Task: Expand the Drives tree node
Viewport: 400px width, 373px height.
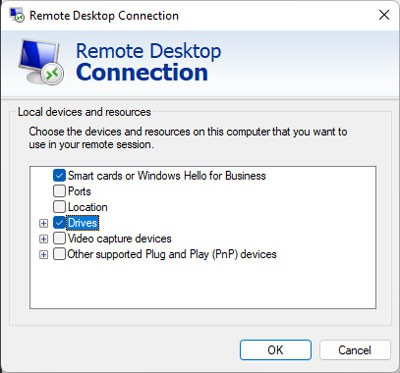Action: pos(43,223)
